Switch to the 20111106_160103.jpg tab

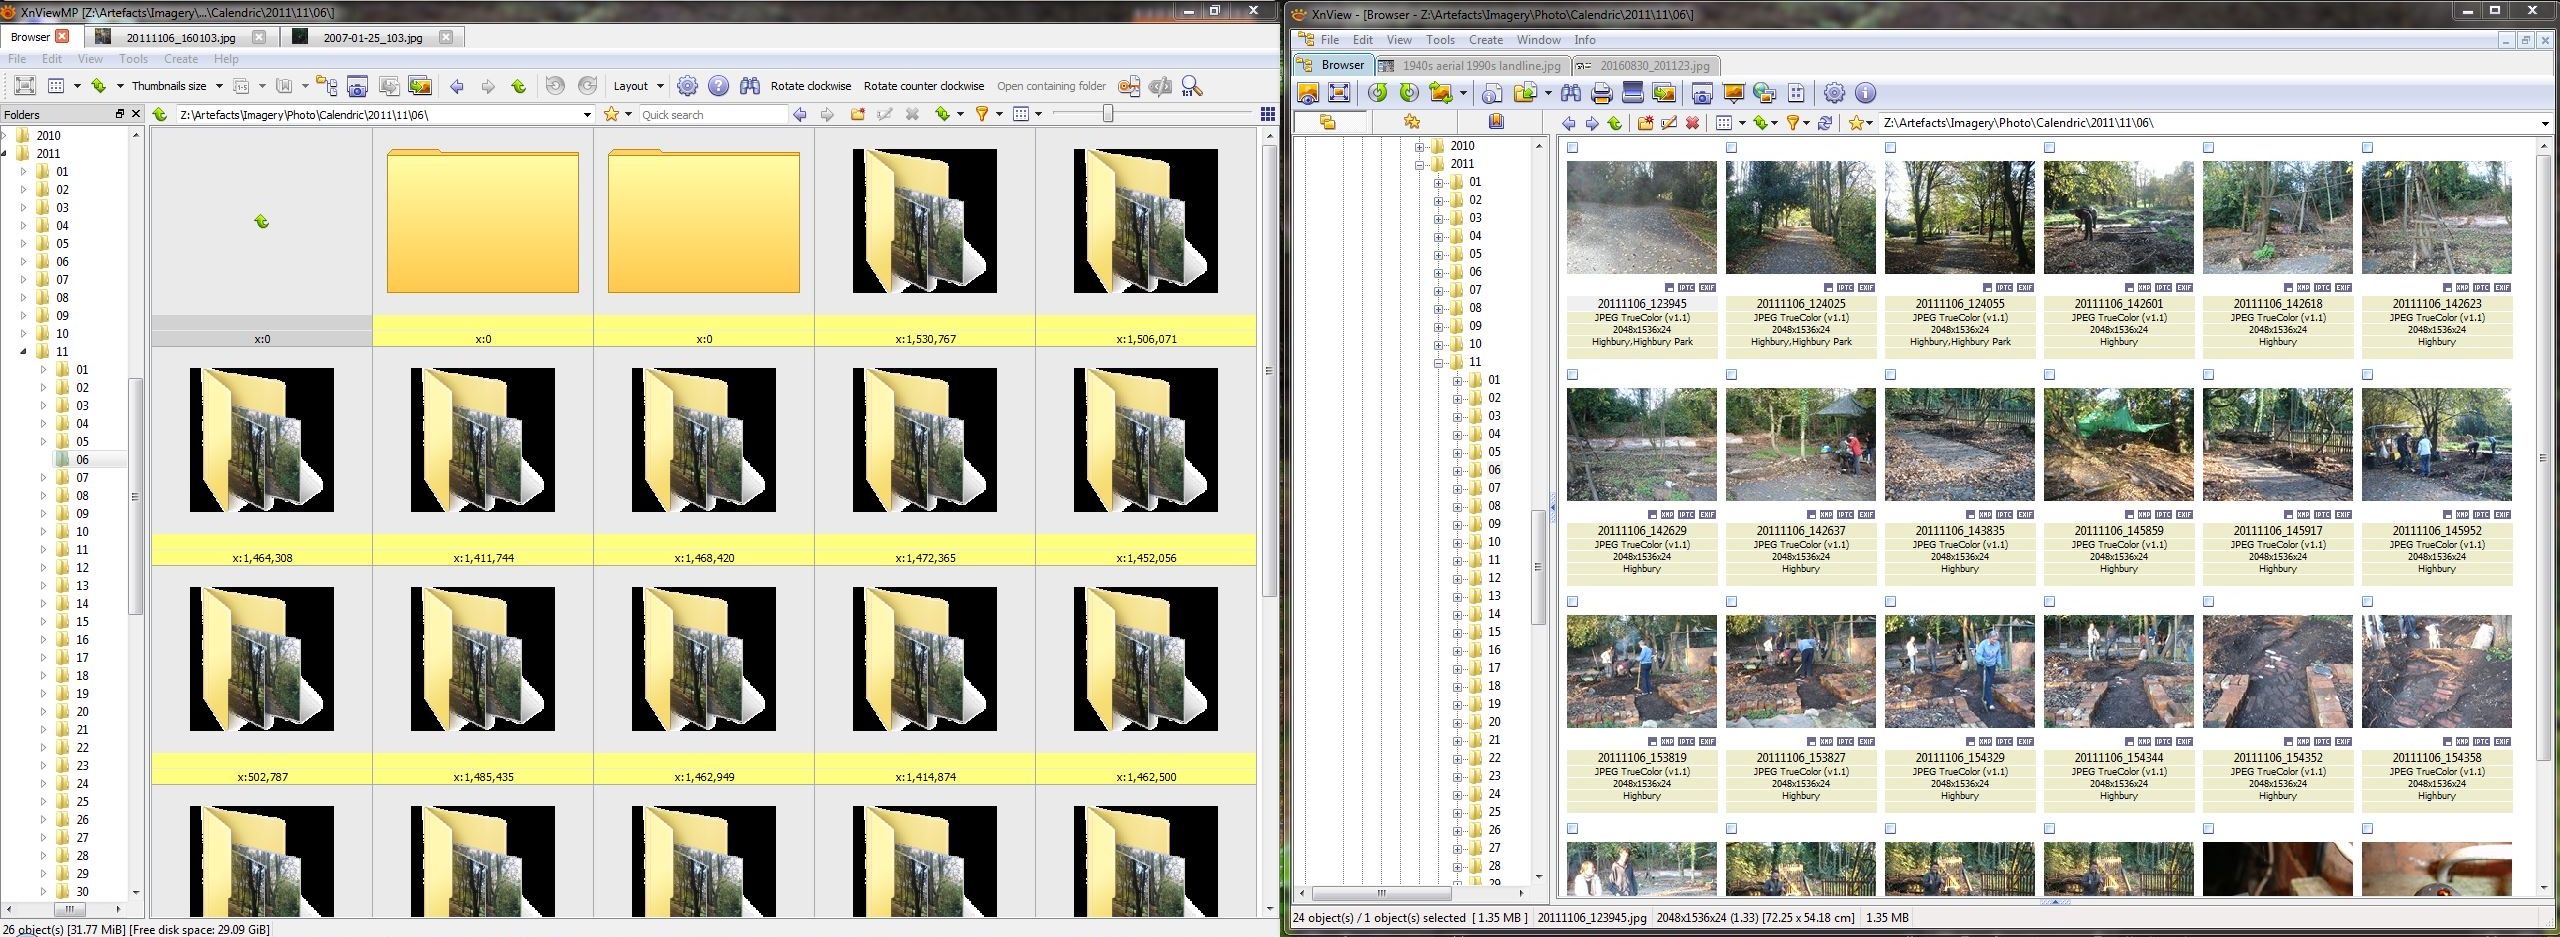pos(180,37)
